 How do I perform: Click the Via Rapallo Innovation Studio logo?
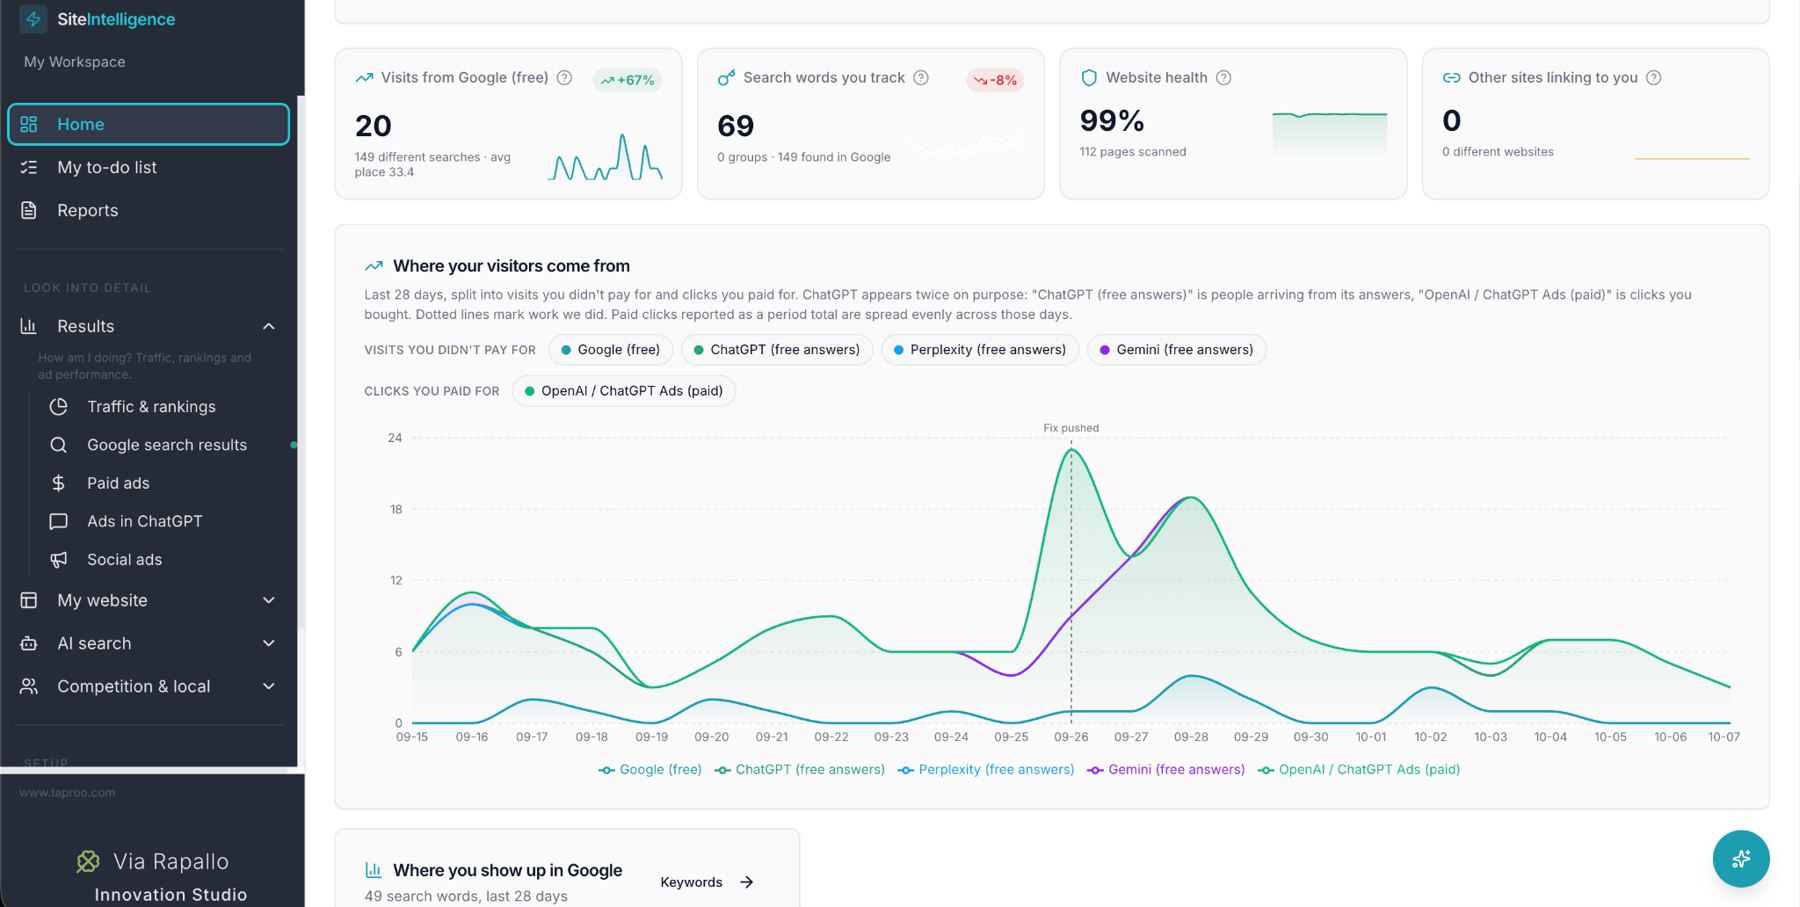162,876
